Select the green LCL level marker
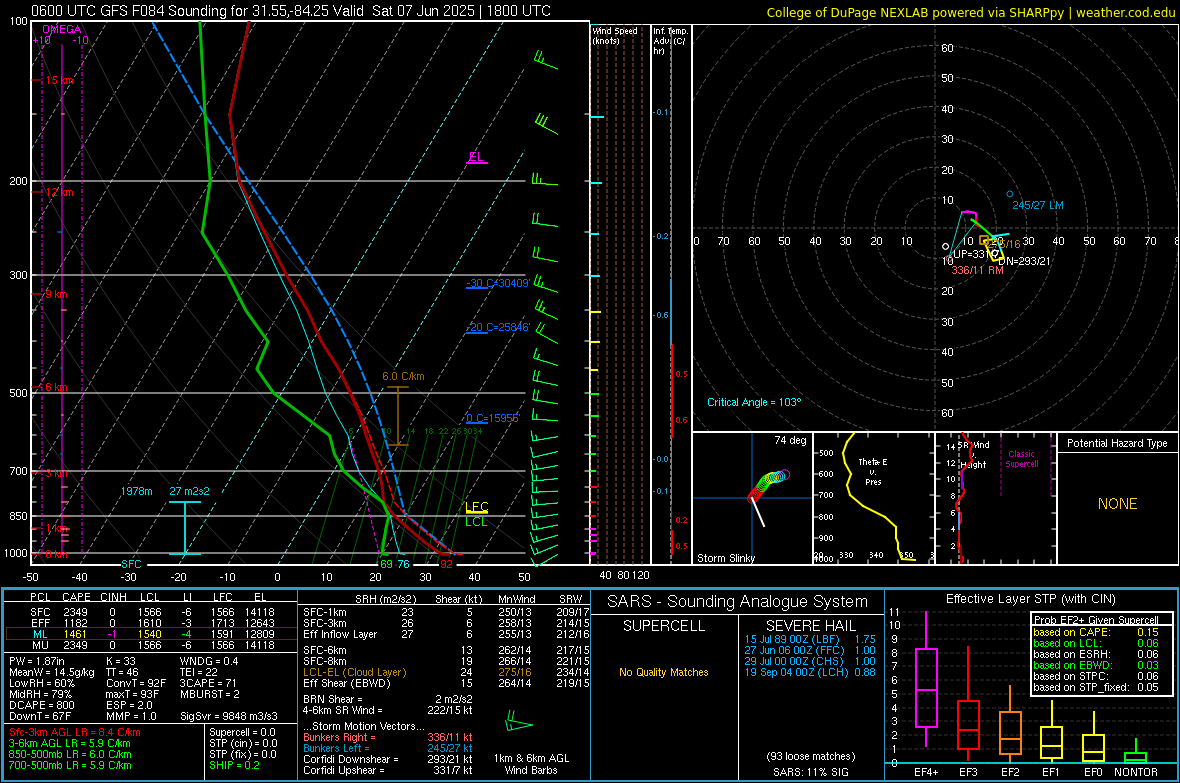Viewport: 1180px width, 783px height. [x=476, y=522]
